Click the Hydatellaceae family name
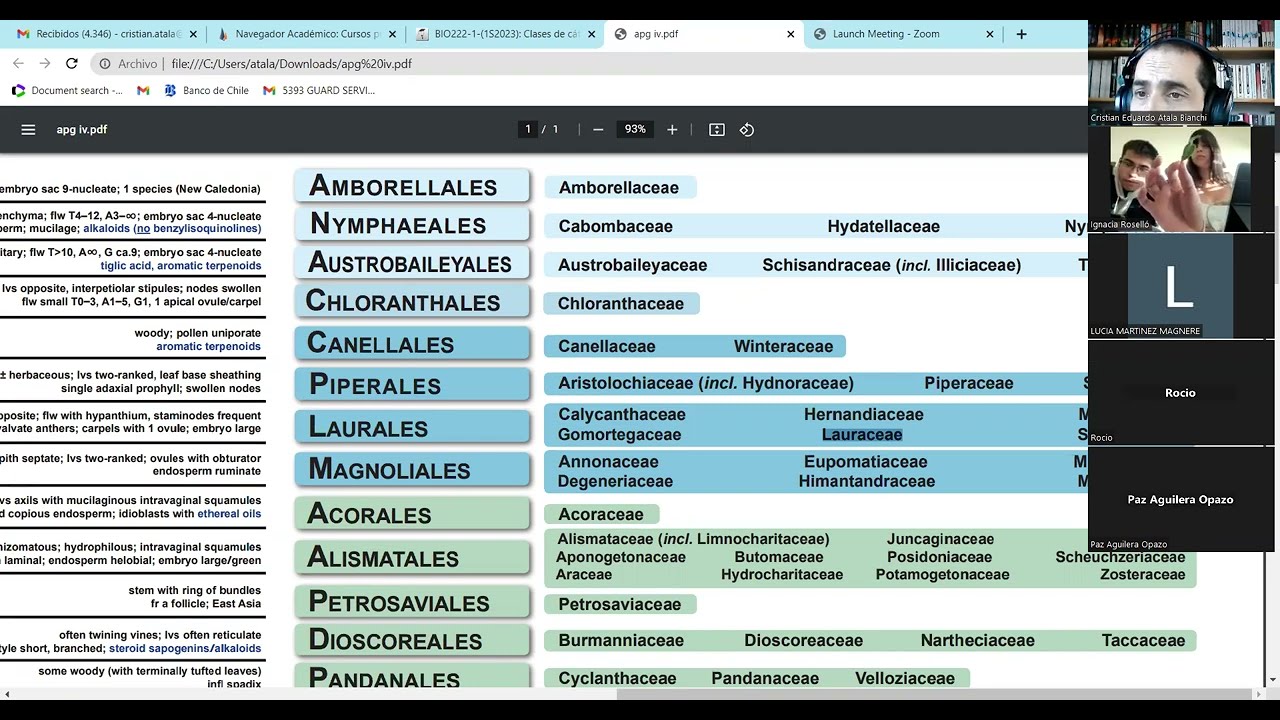Image resolution: width=1280 pixels, height=720 pixels. [x=884, y=226]
